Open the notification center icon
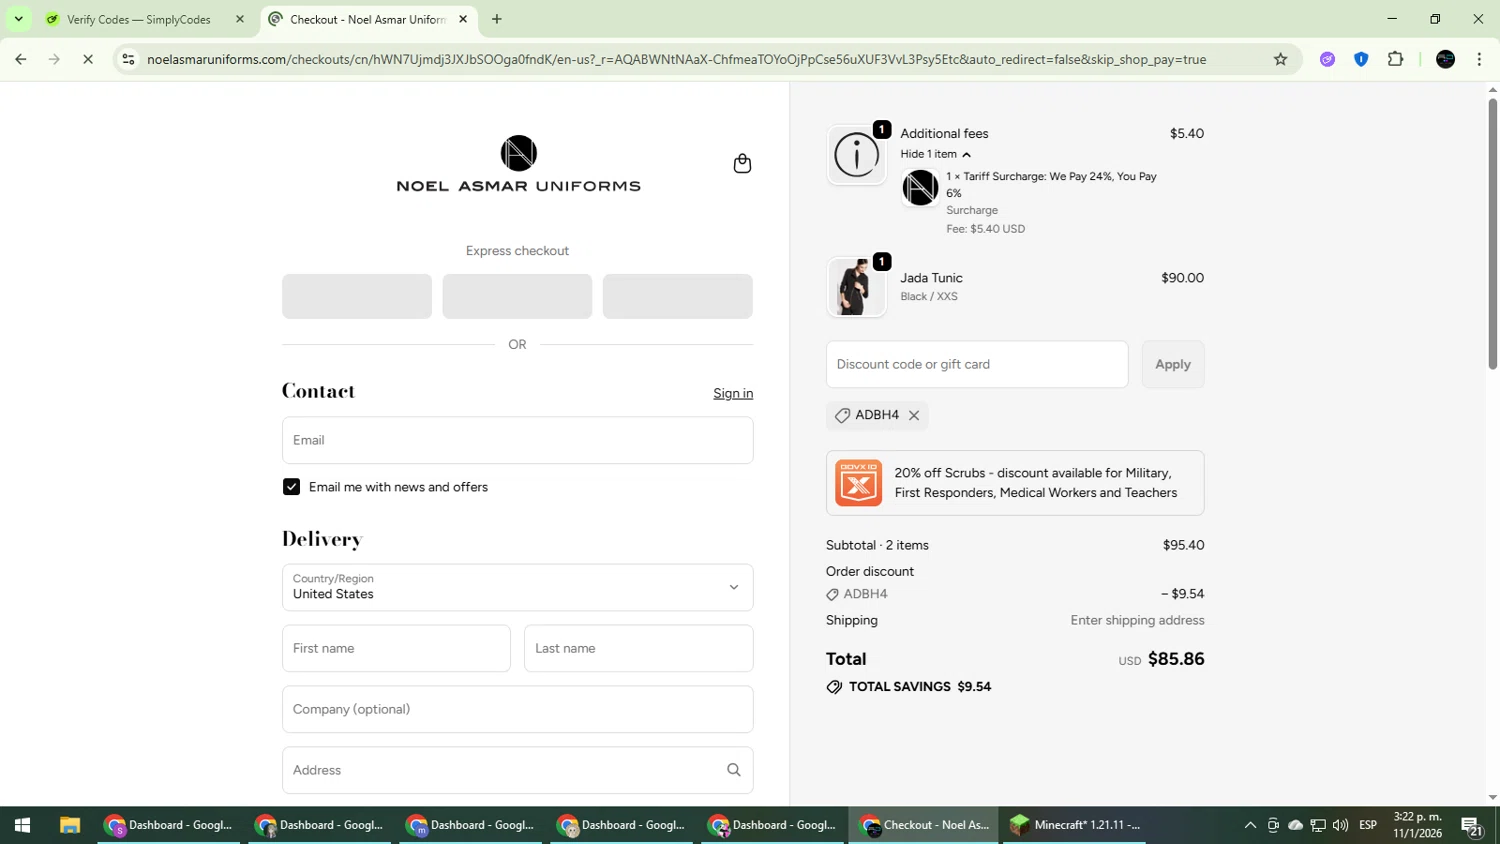 pyautogui.click(x=1471, y=825)
